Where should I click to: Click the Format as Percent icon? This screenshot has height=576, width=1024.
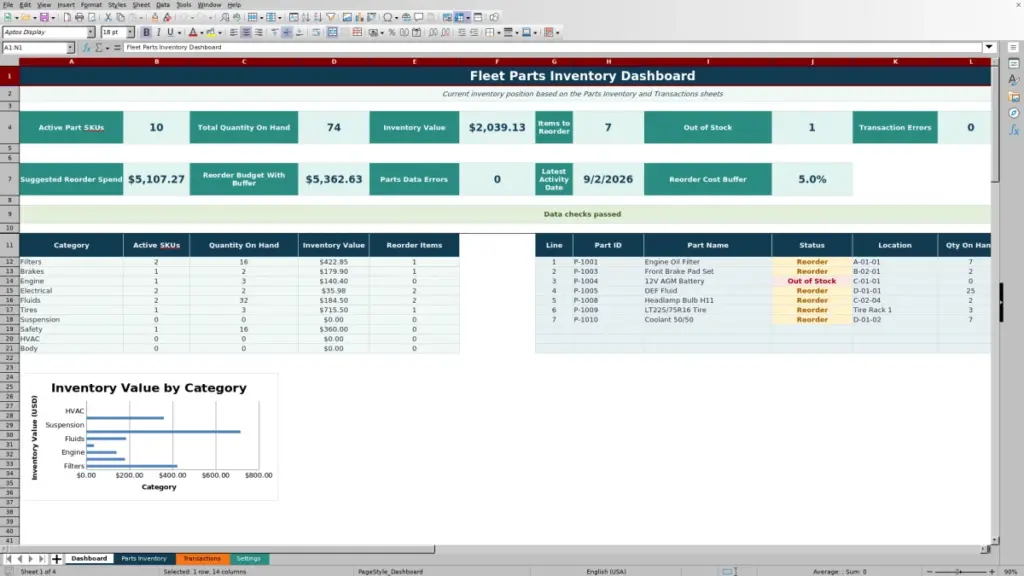[392, 32]
